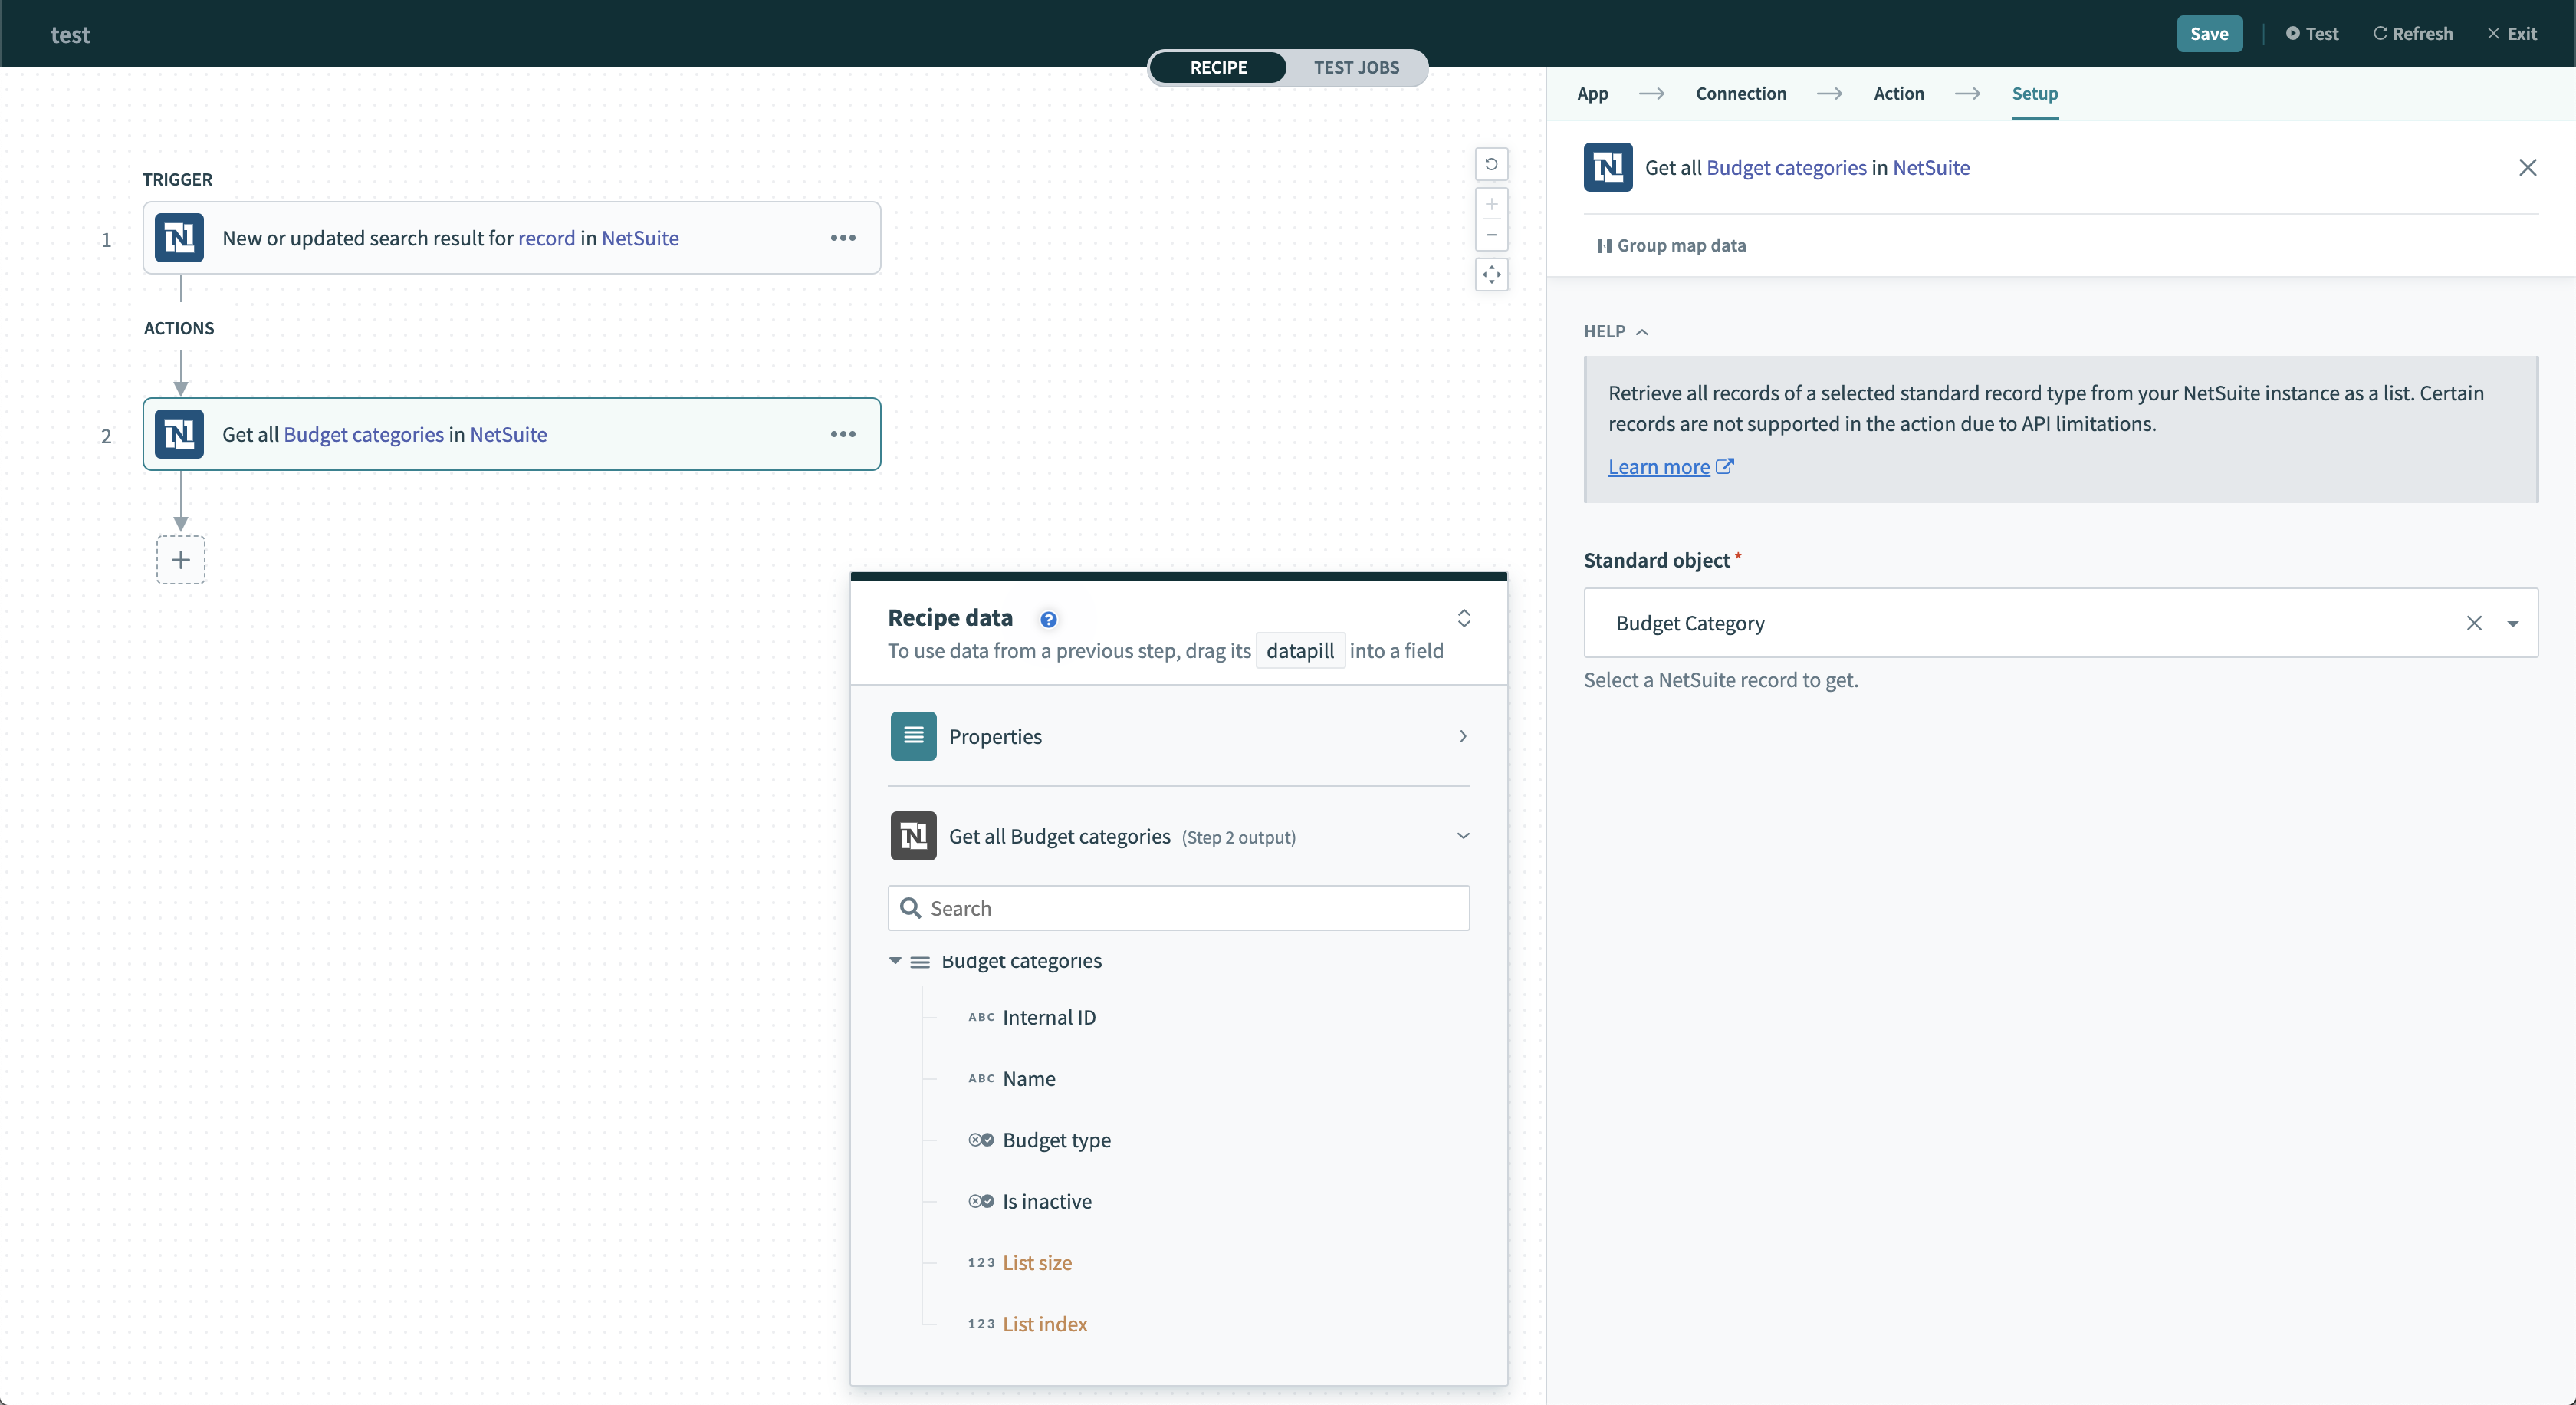
Task: Click the zoom in icon on canvas
Action: (1492, 204)
